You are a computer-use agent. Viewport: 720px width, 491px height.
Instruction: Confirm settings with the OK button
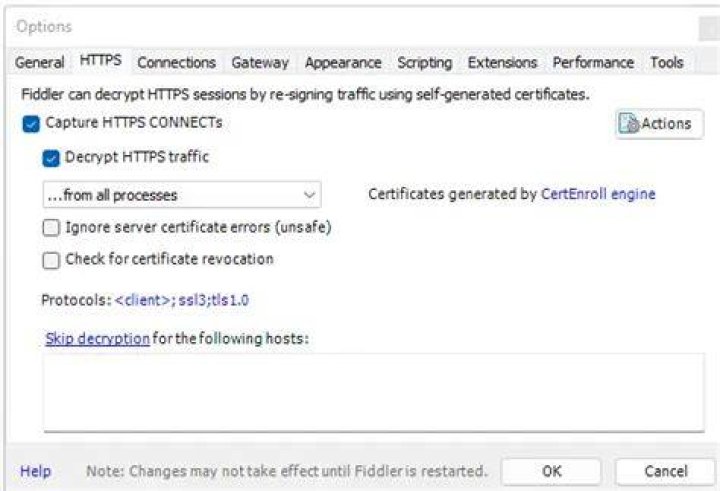(551, 471)
